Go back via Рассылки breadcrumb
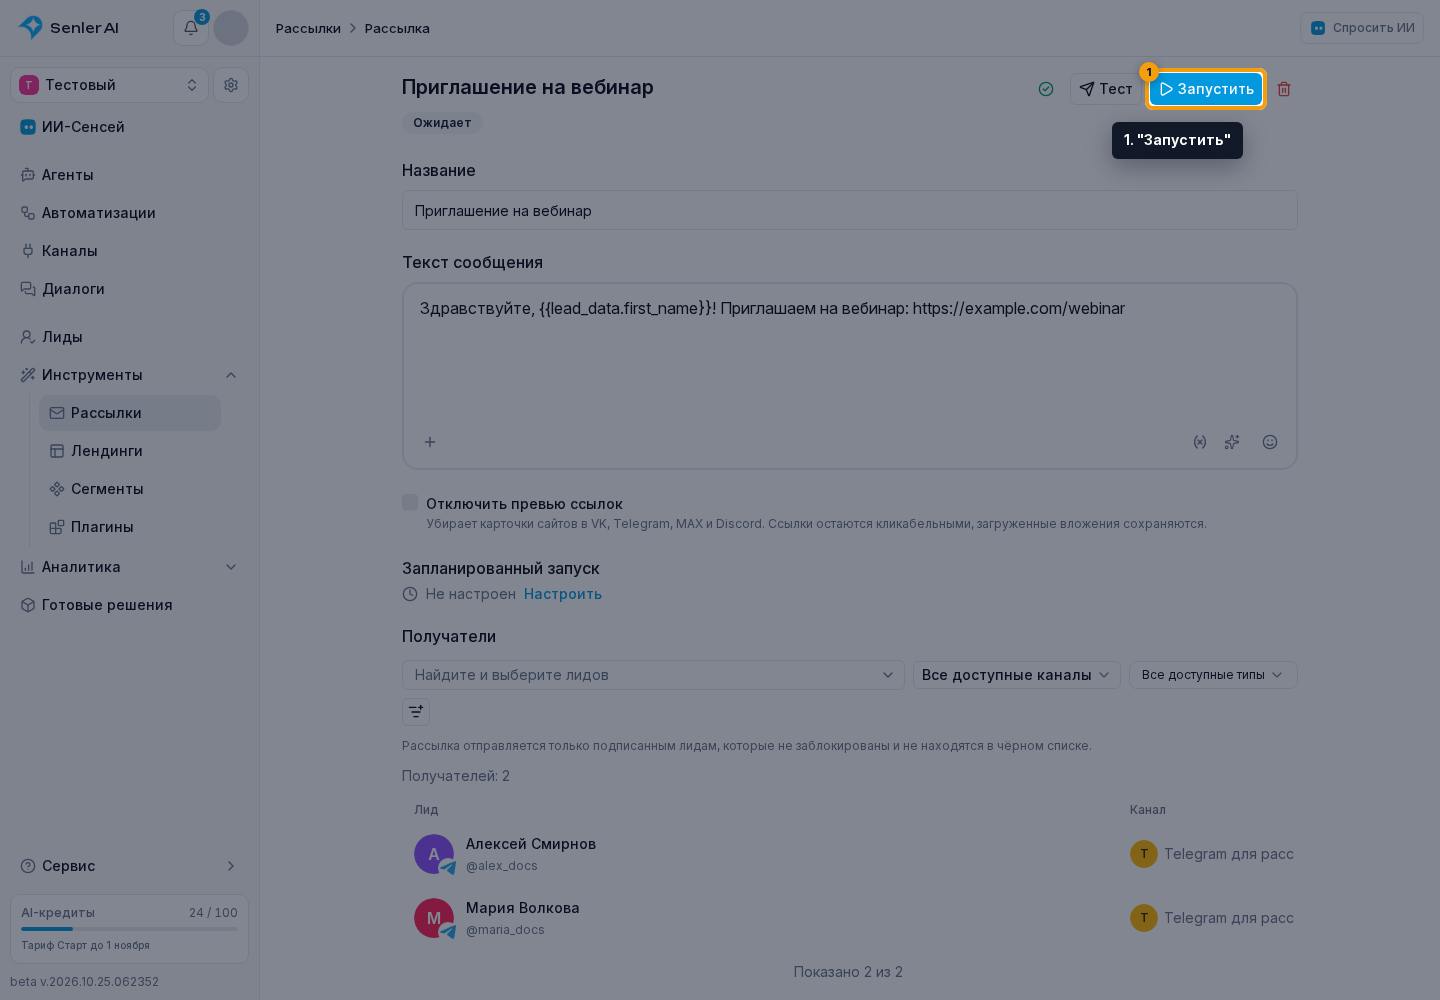 [308, 28]
